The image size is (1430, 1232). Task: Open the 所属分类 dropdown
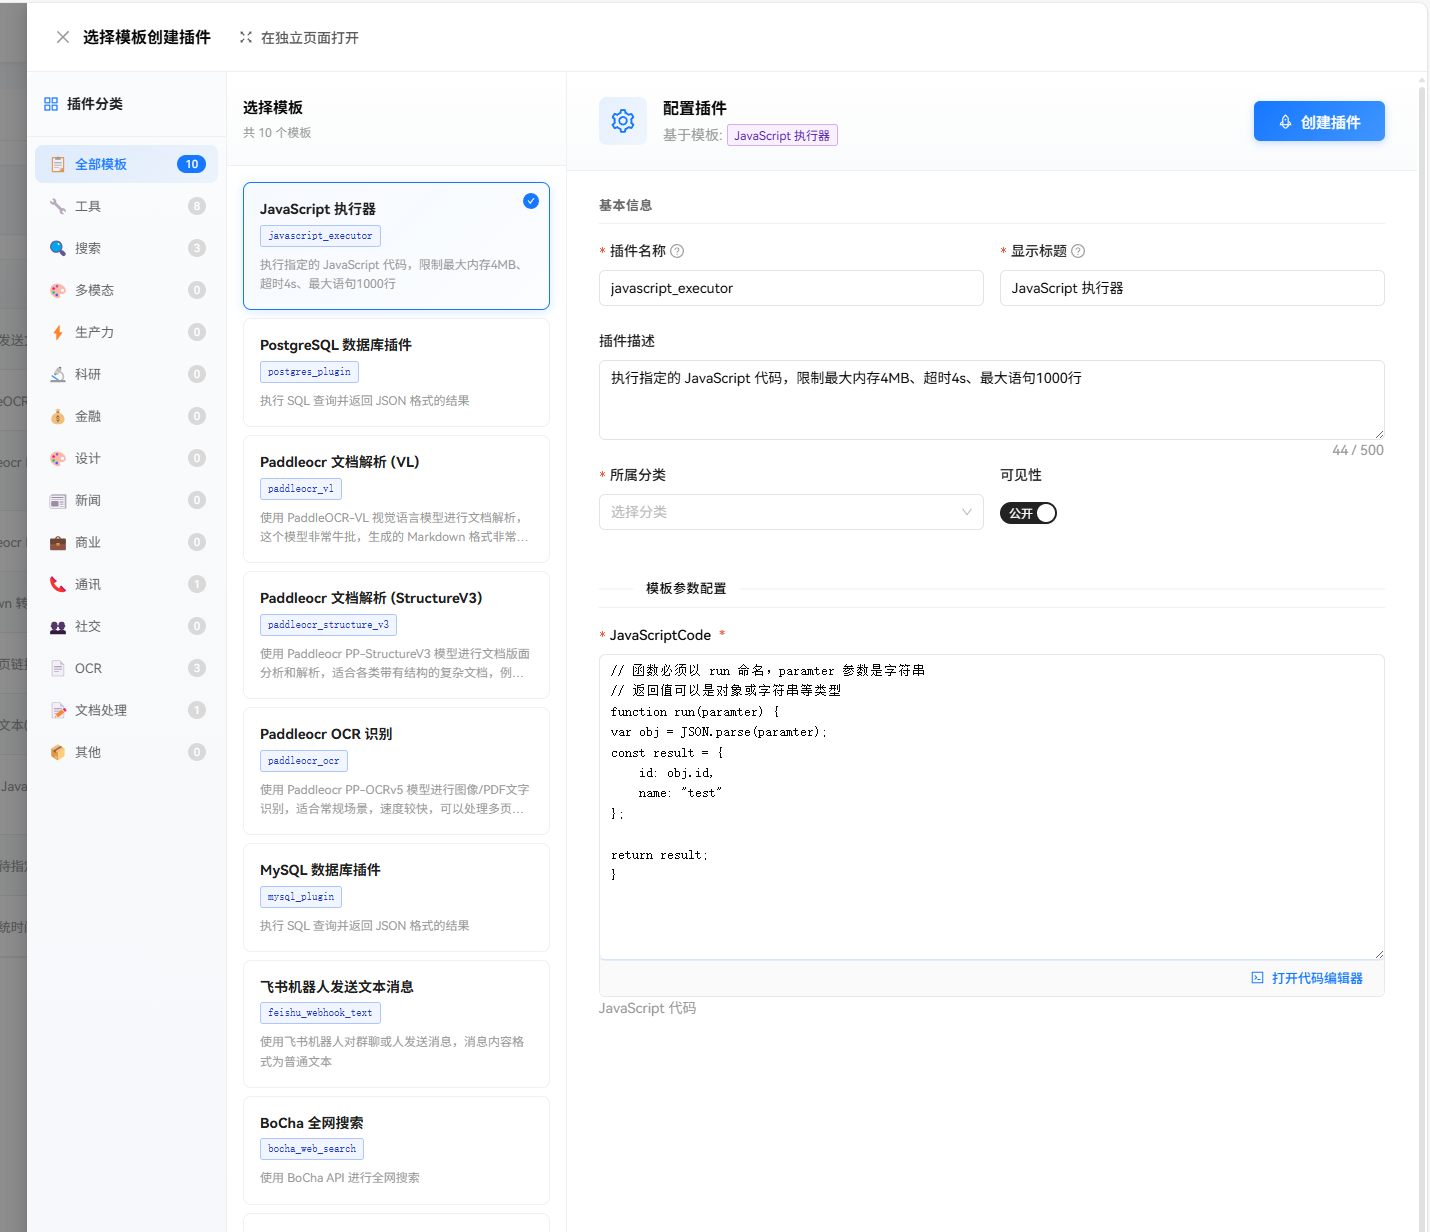coord(790,512)
